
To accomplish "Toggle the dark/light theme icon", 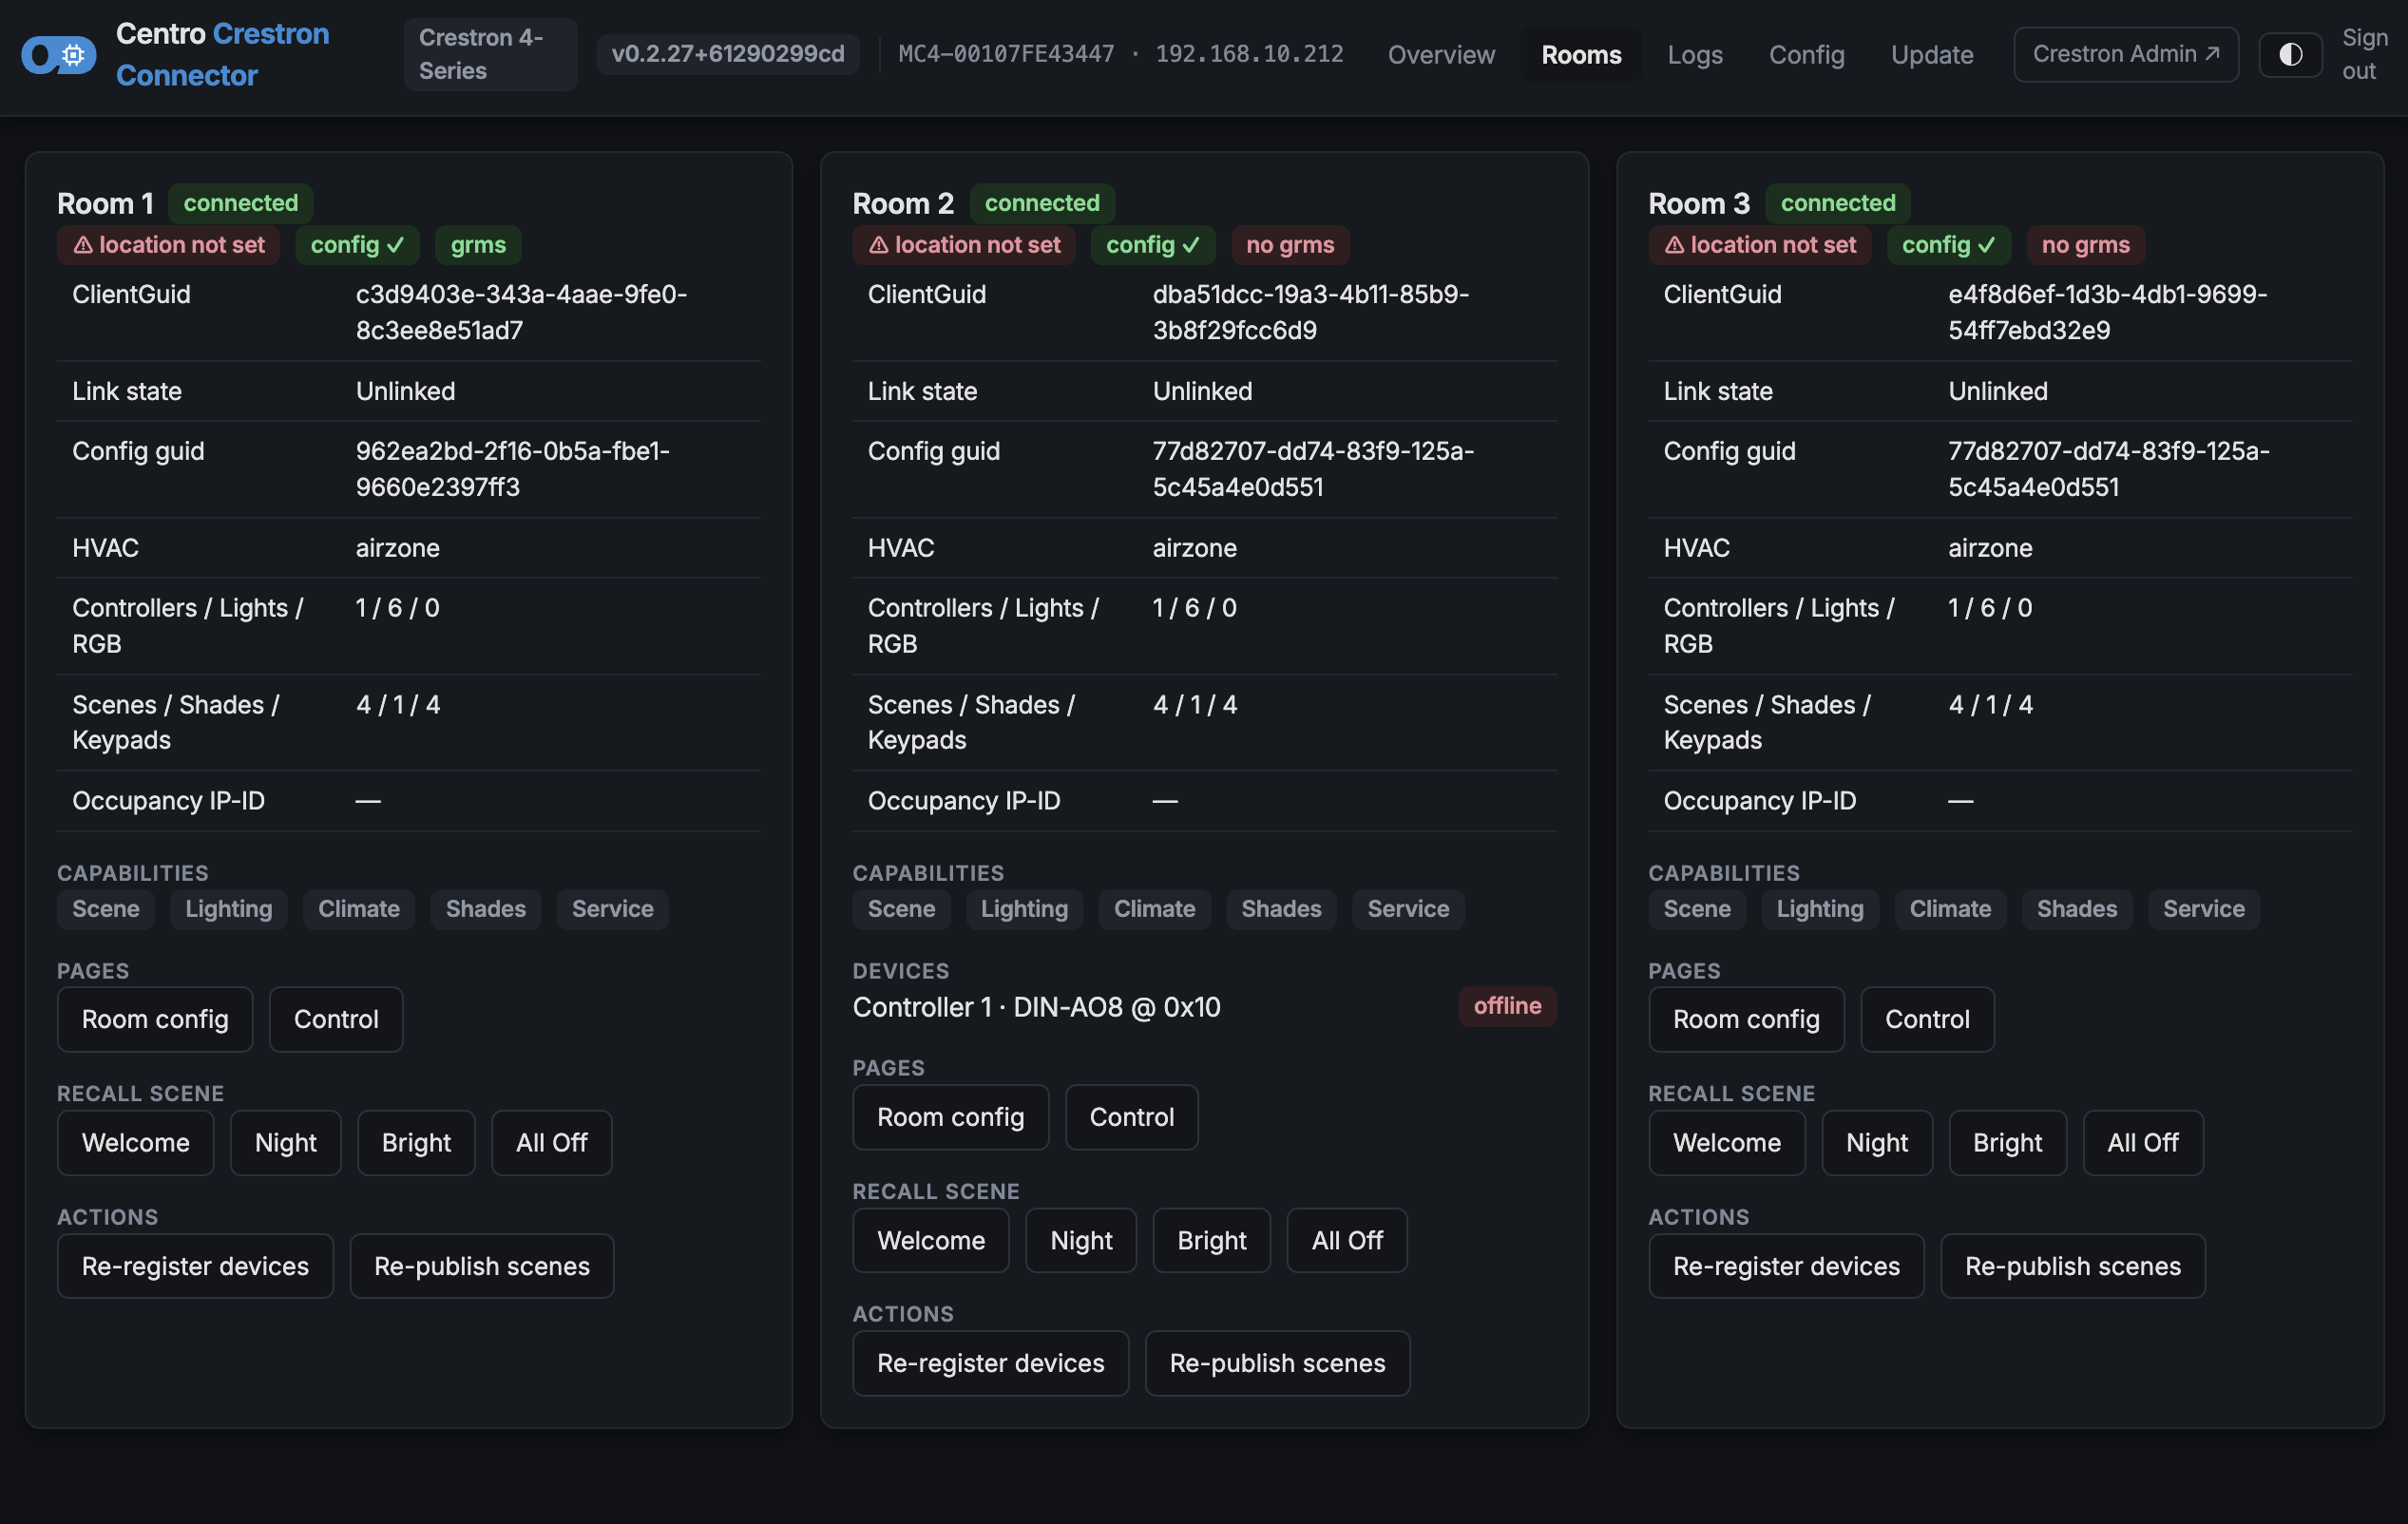I will tap(2290, 54).
